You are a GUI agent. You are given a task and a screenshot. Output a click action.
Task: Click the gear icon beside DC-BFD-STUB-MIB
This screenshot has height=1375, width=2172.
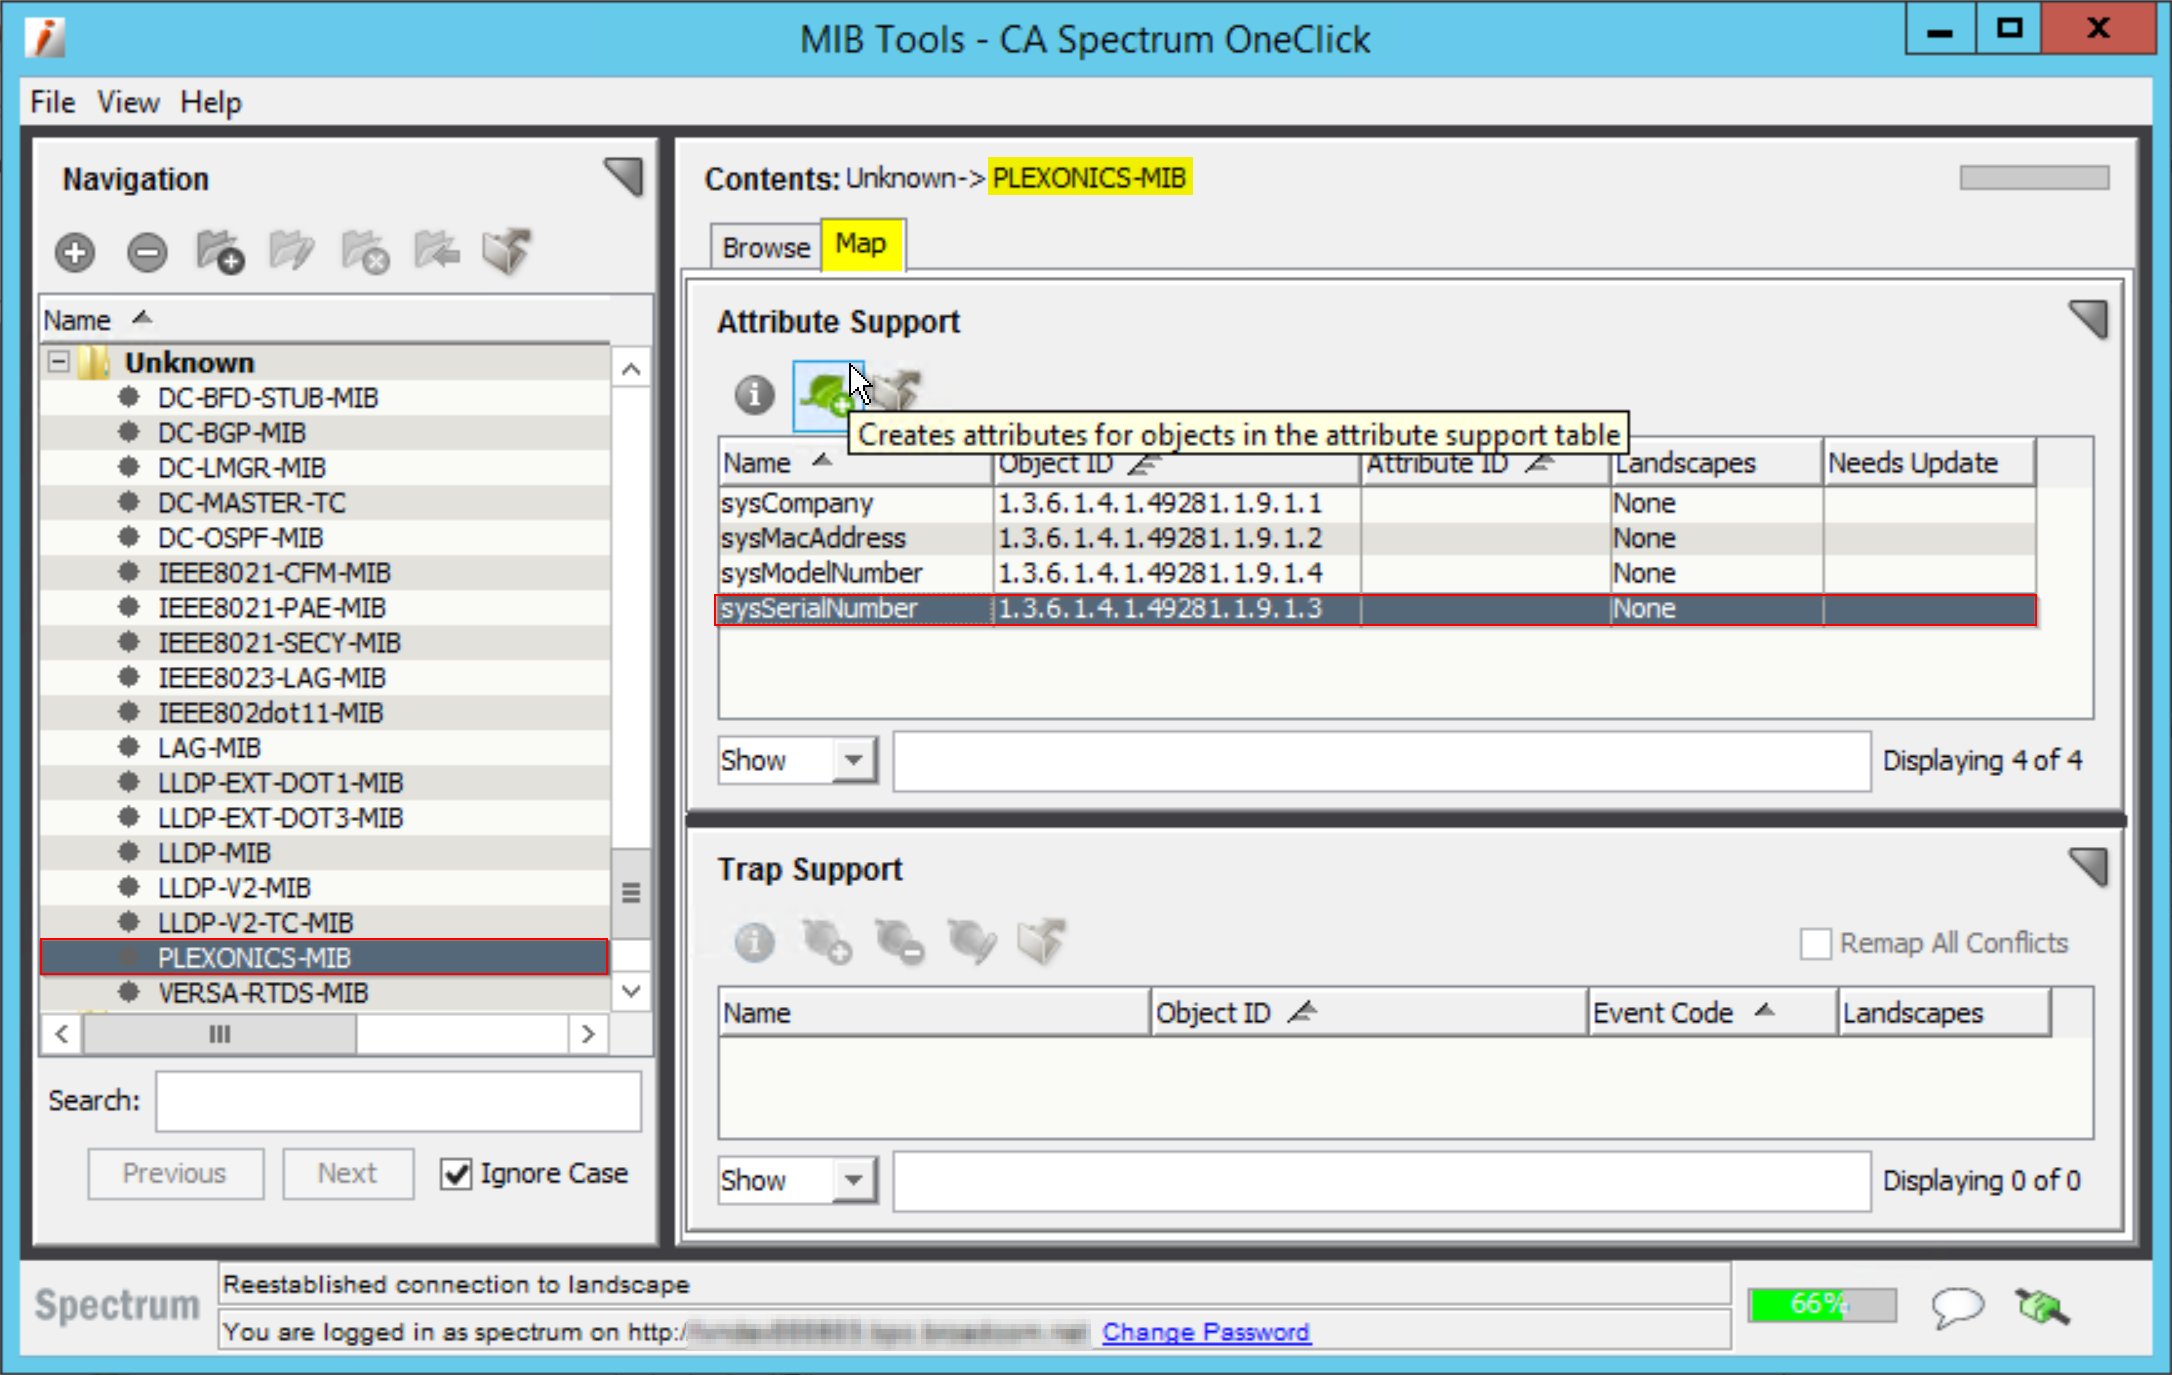pyautogui.click(x=128, y=397)
